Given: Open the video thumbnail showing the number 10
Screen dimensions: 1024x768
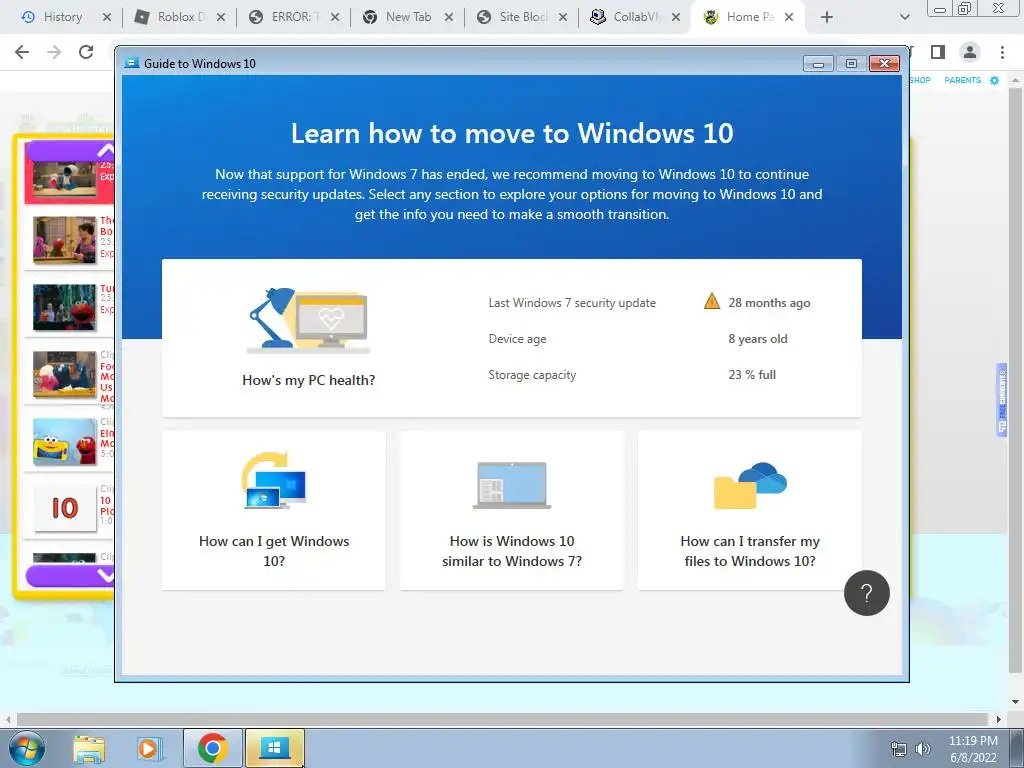Looking at the screenshot, I should pos(65,508).
